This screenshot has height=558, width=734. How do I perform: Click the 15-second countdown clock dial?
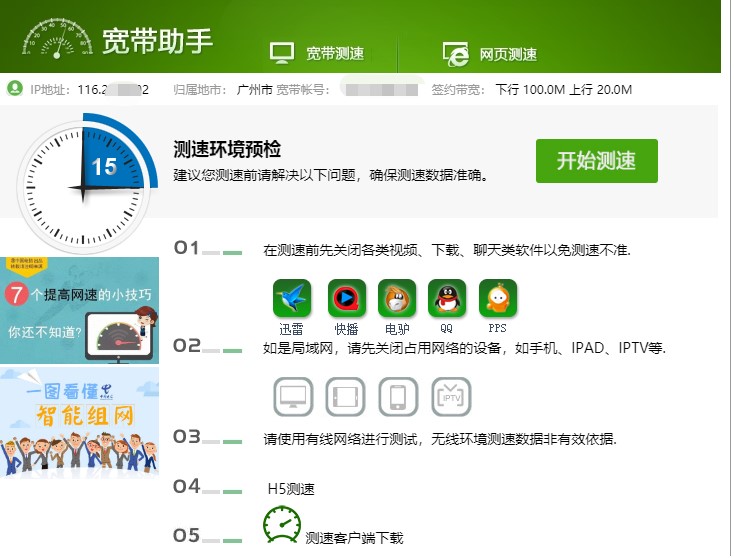pos(84,185)
